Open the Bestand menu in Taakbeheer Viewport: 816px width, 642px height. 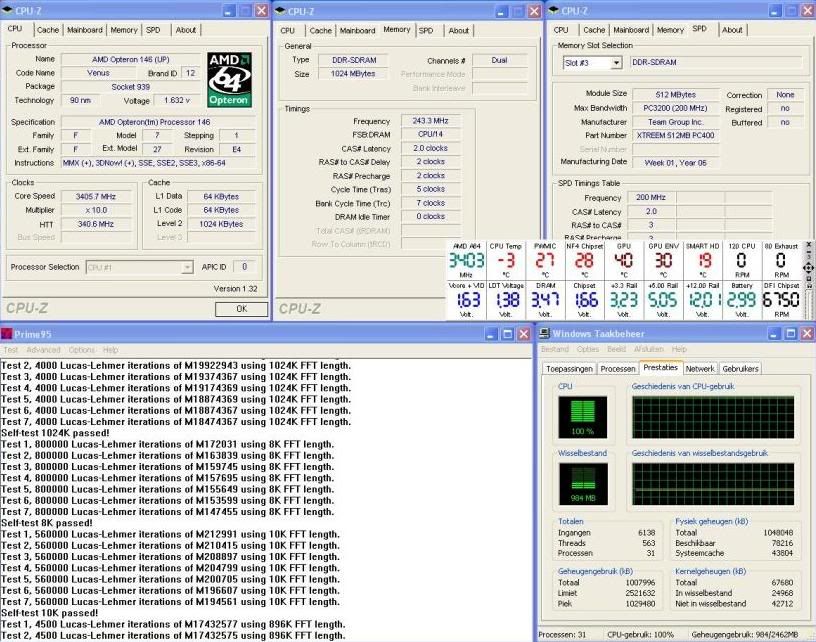click(555, 349)
